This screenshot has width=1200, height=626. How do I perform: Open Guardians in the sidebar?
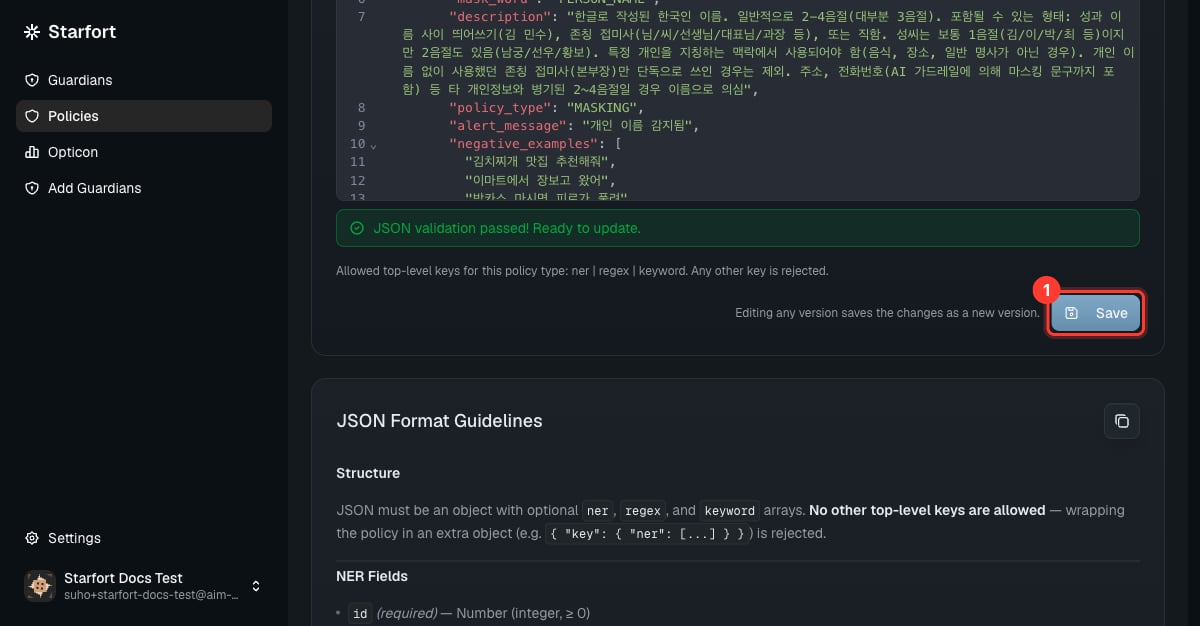pos(144,80)
